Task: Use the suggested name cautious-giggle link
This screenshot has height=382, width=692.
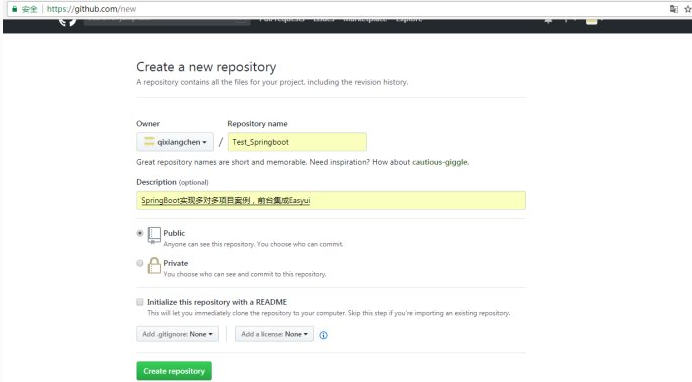Action: coord(440,162)
